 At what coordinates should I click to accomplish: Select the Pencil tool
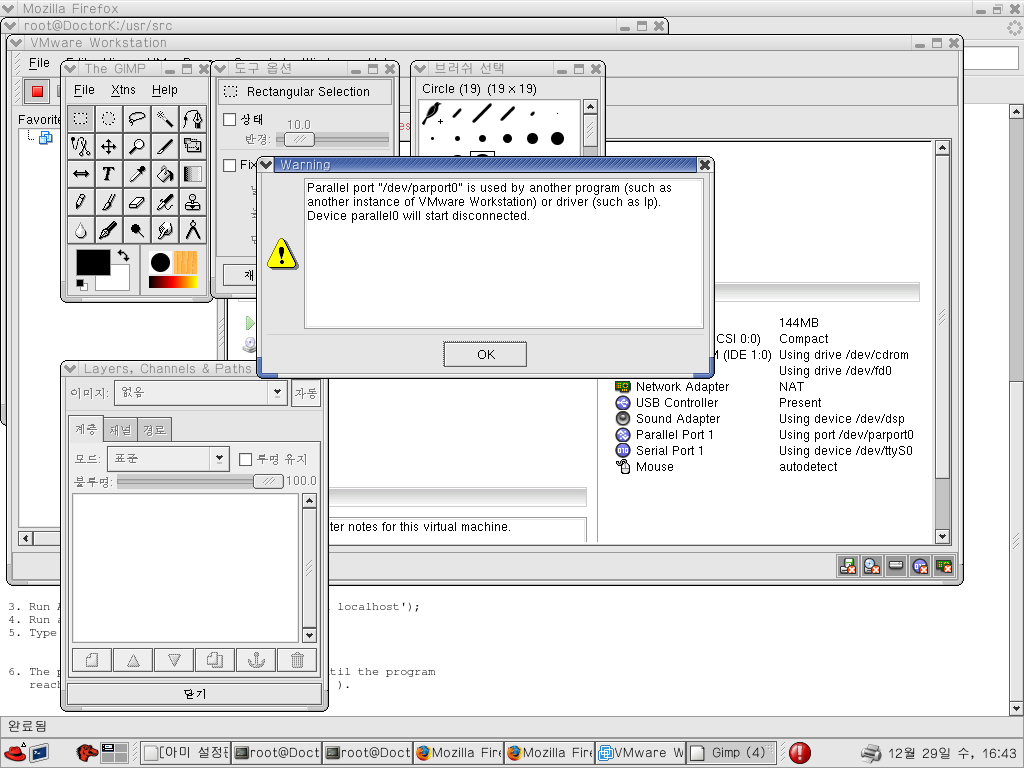[81, 202]
